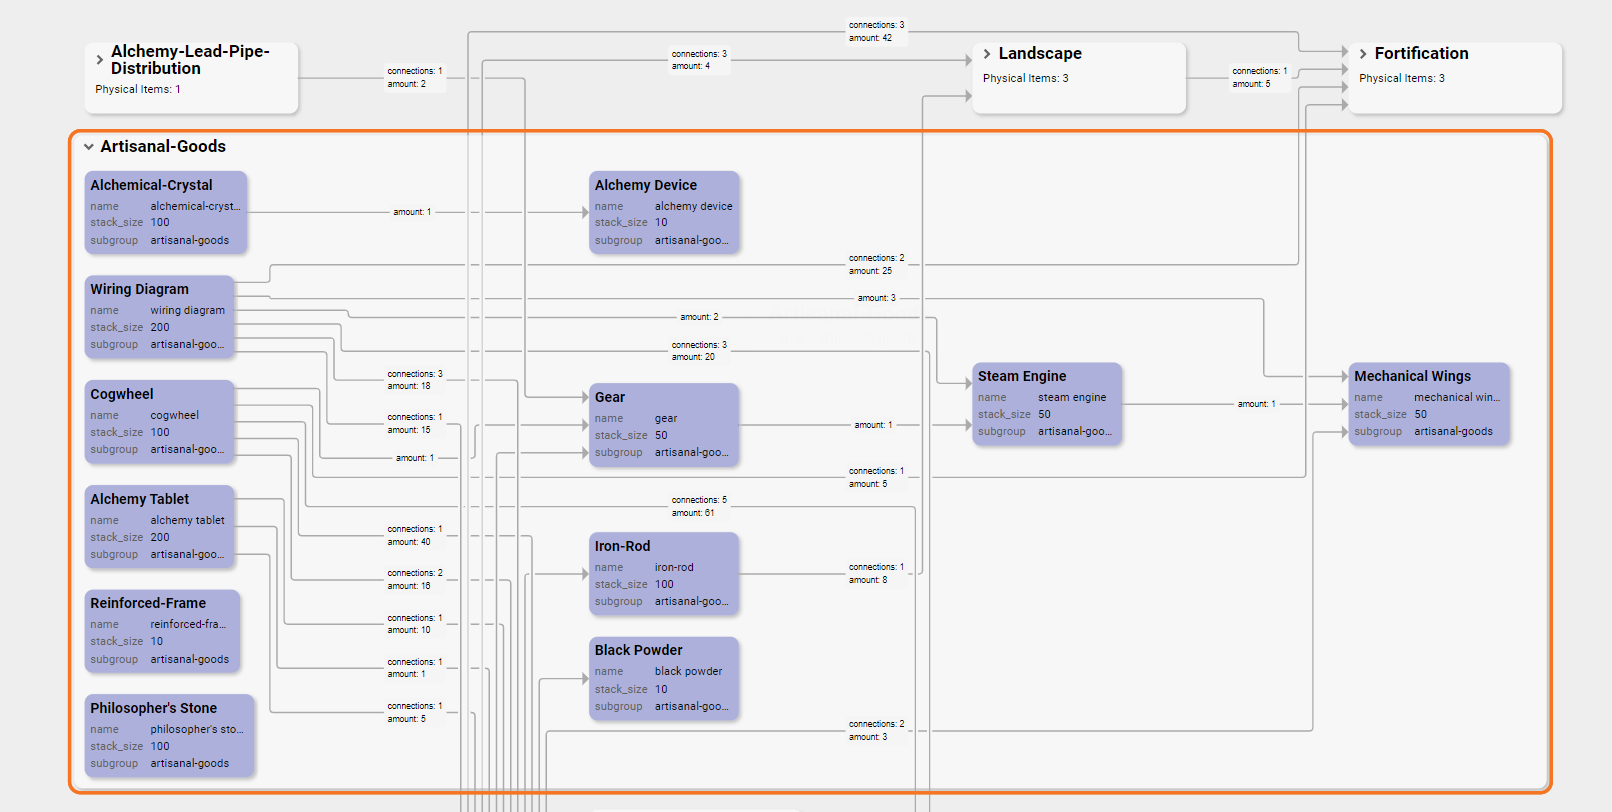Expand the Landscape group chevron
This screenshot has width=1612, height=812.
point(987,54)
